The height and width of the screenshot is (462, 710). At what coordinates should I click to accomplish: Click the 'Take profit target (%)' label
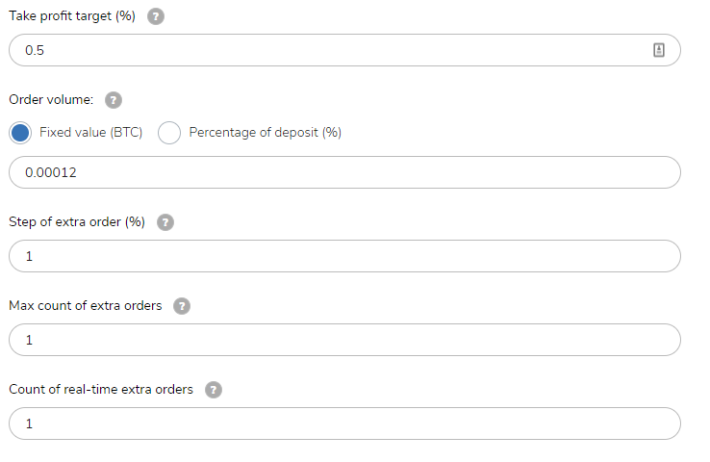pos(72,16)
